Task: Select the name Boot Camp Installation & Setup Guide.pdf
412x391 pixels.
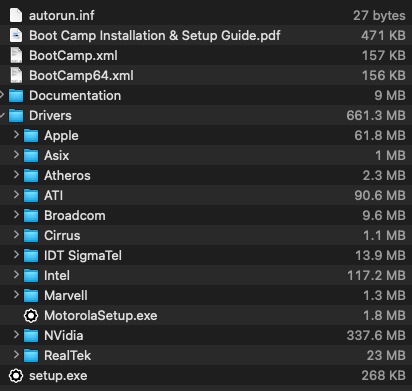Action: [x=155, y=36]
